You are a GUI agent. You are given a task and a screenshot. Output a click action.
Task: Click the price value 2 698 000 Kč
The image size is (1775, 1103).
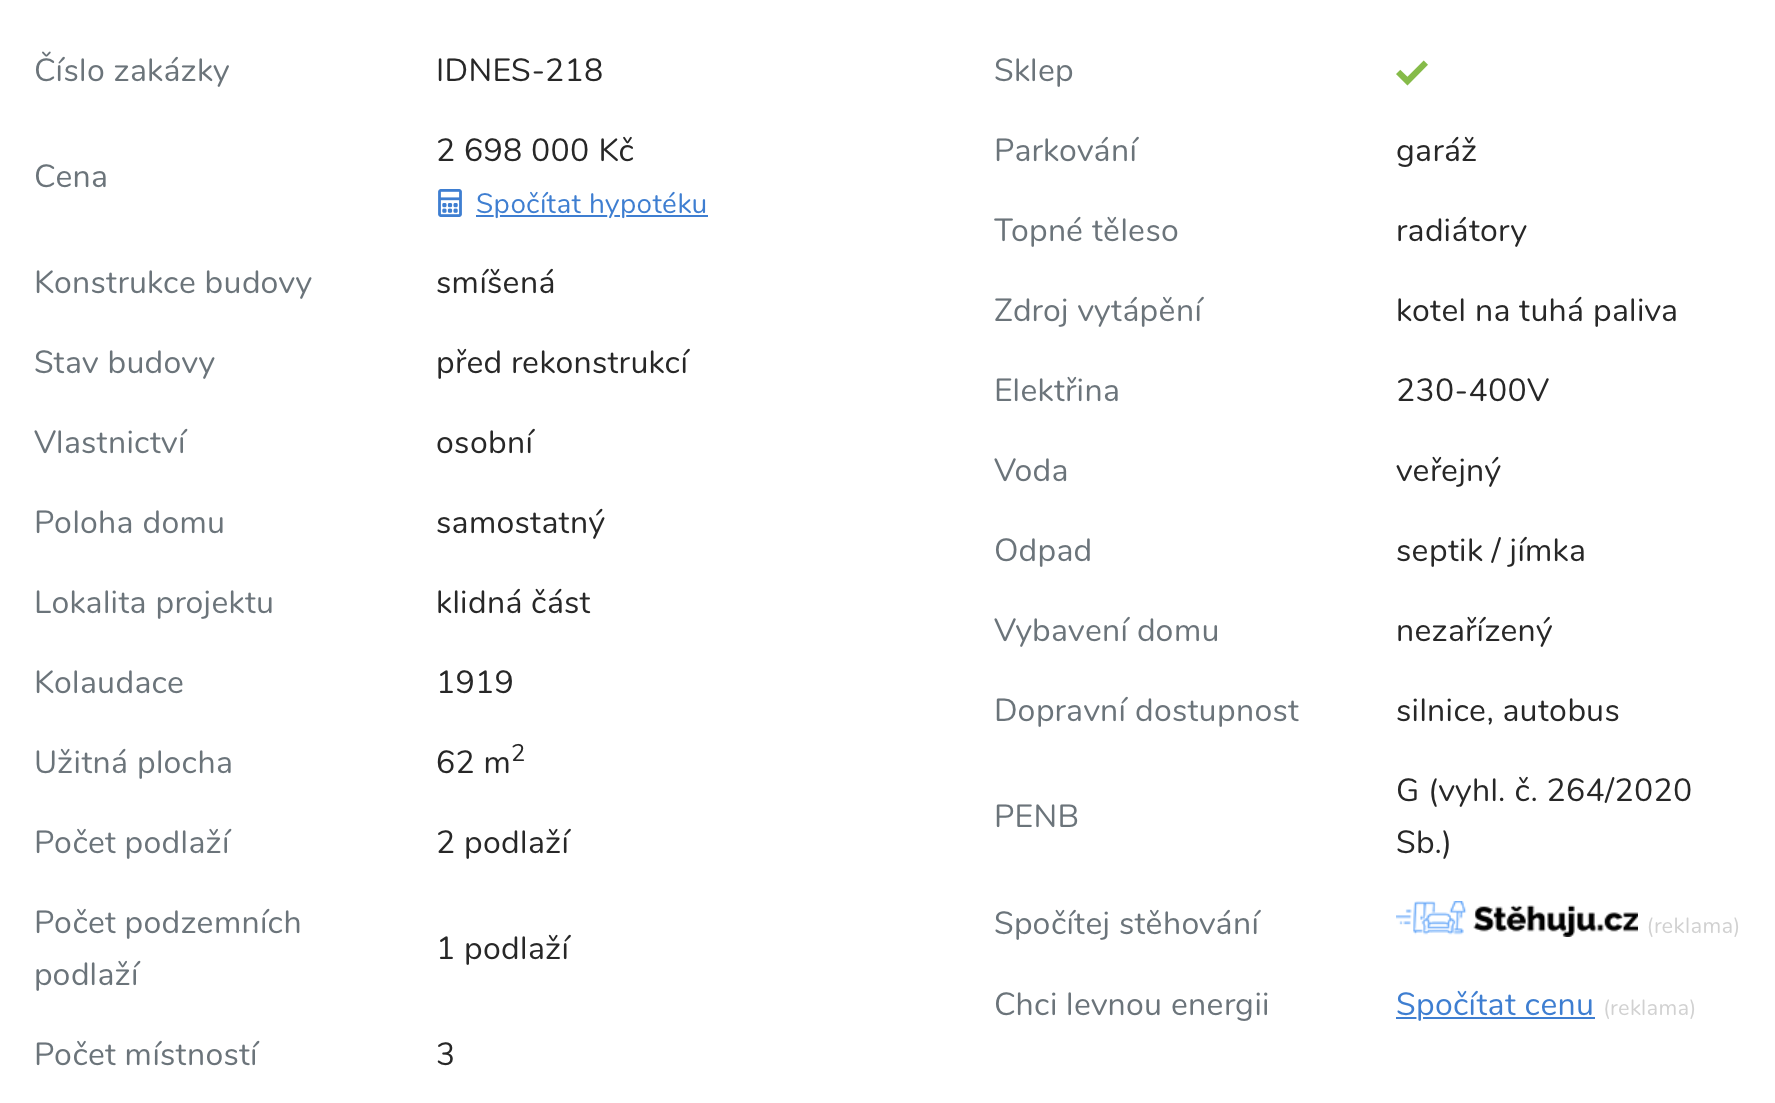click(535, 150)
